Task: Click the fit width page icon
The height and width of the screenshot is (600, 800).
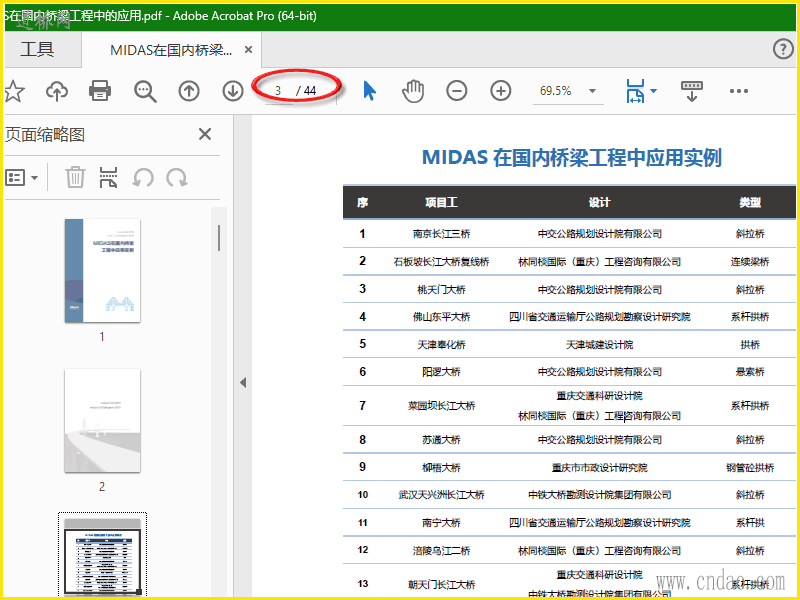Action: pos(635,91)
